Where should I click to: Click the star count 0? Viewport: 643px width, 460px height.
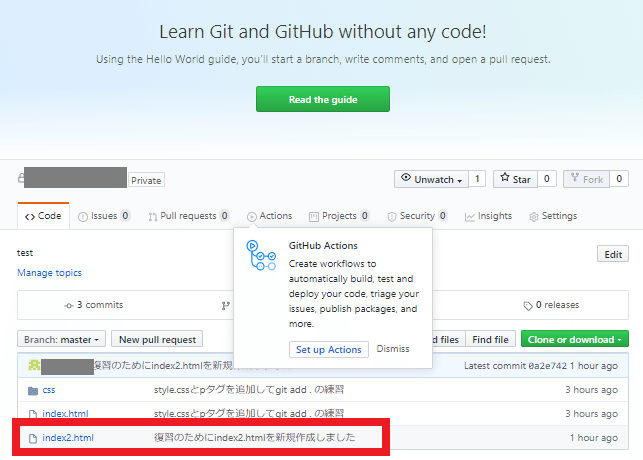click(547, 179)
